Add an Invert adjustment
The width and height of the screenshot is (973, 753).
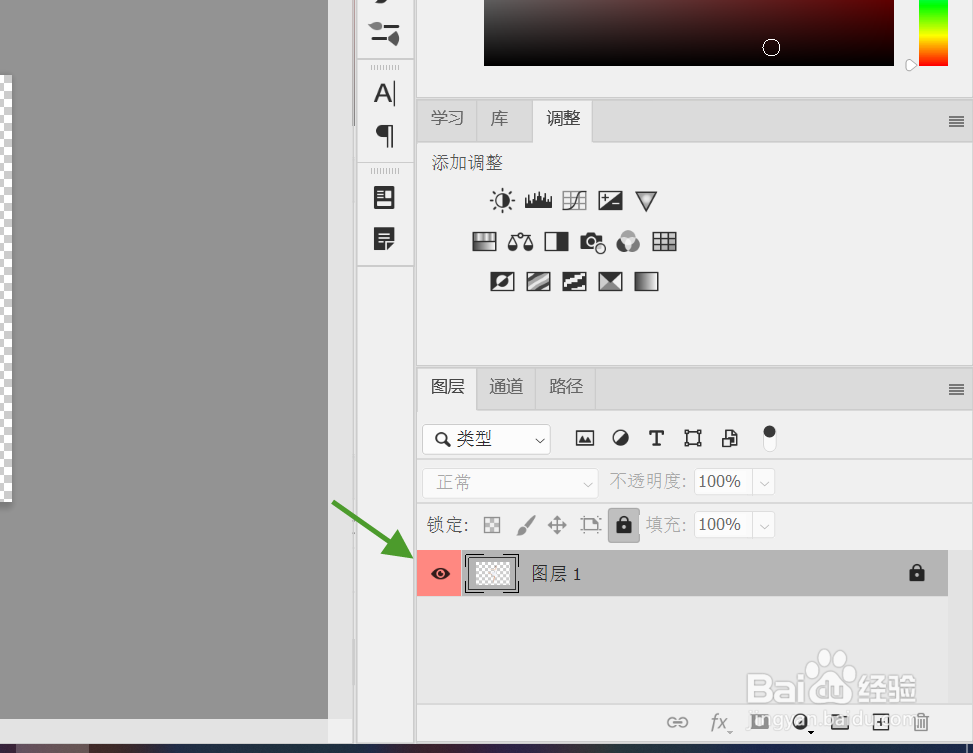coord(502,282)
